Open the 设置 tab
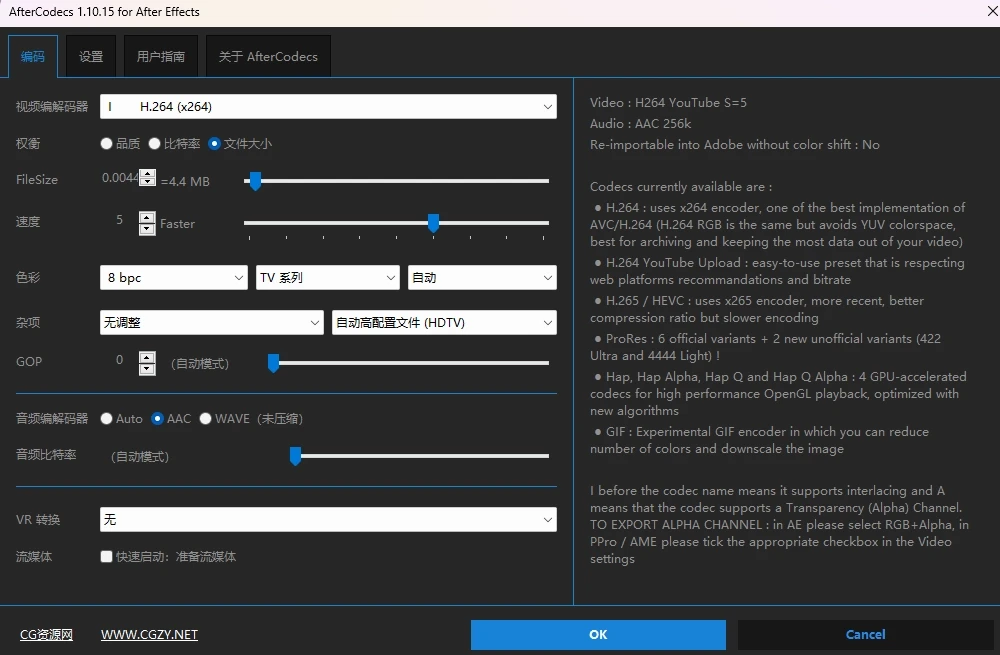 91,56
